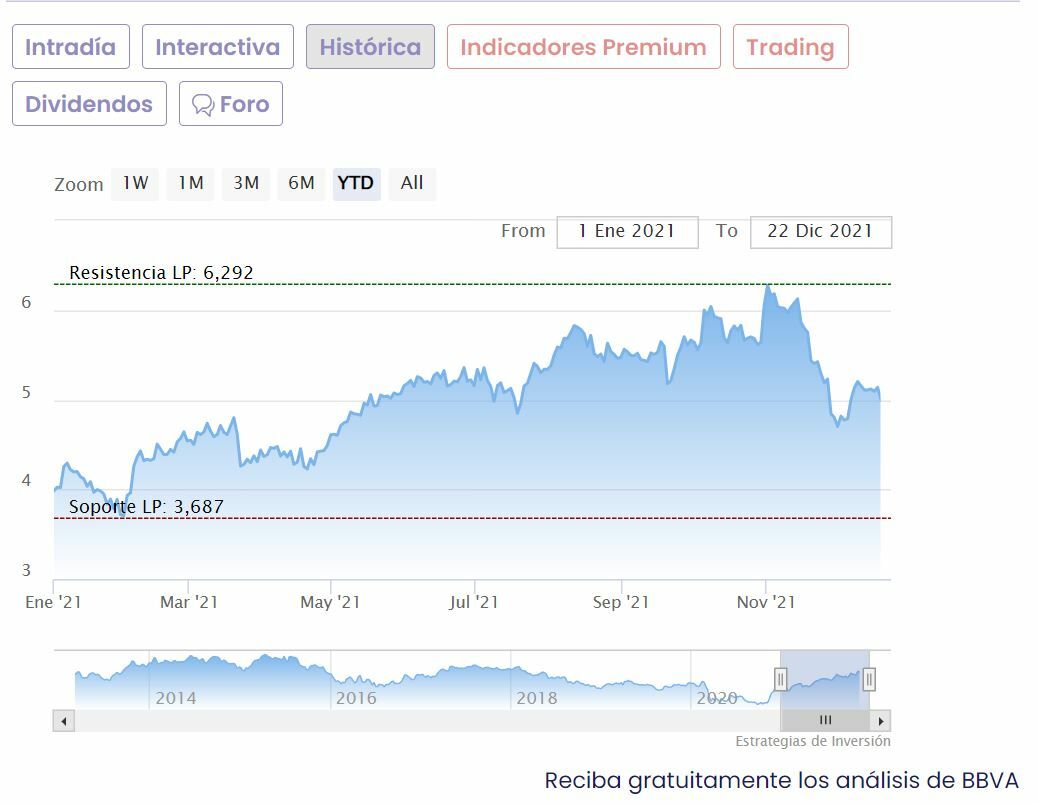Edit the From date field
The width and height of the screenshot is (1038, 804).
(x=627, y=231)
